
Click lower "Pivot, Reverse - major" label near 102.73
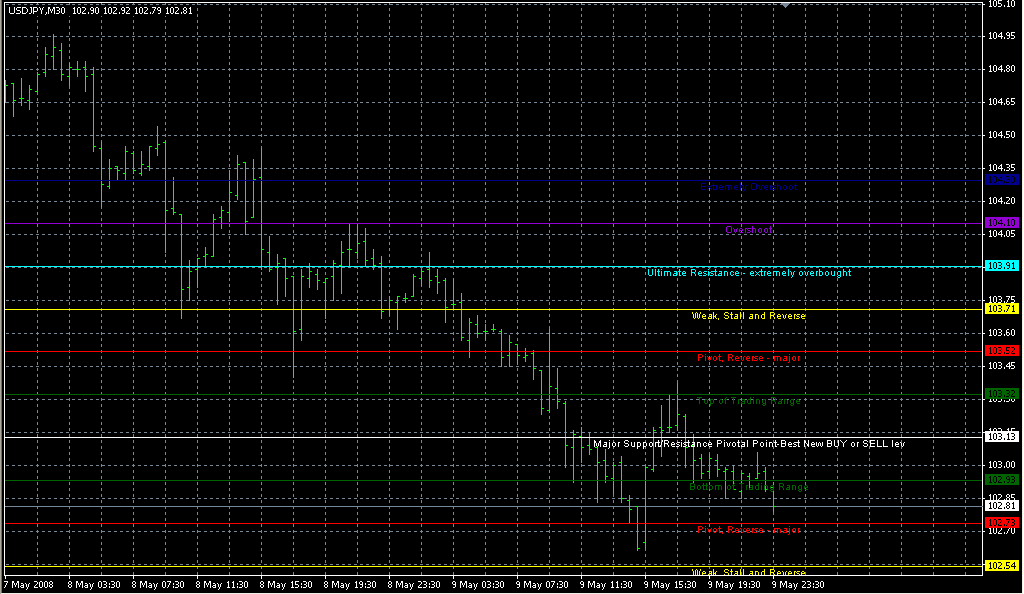[x=749, y=529]
